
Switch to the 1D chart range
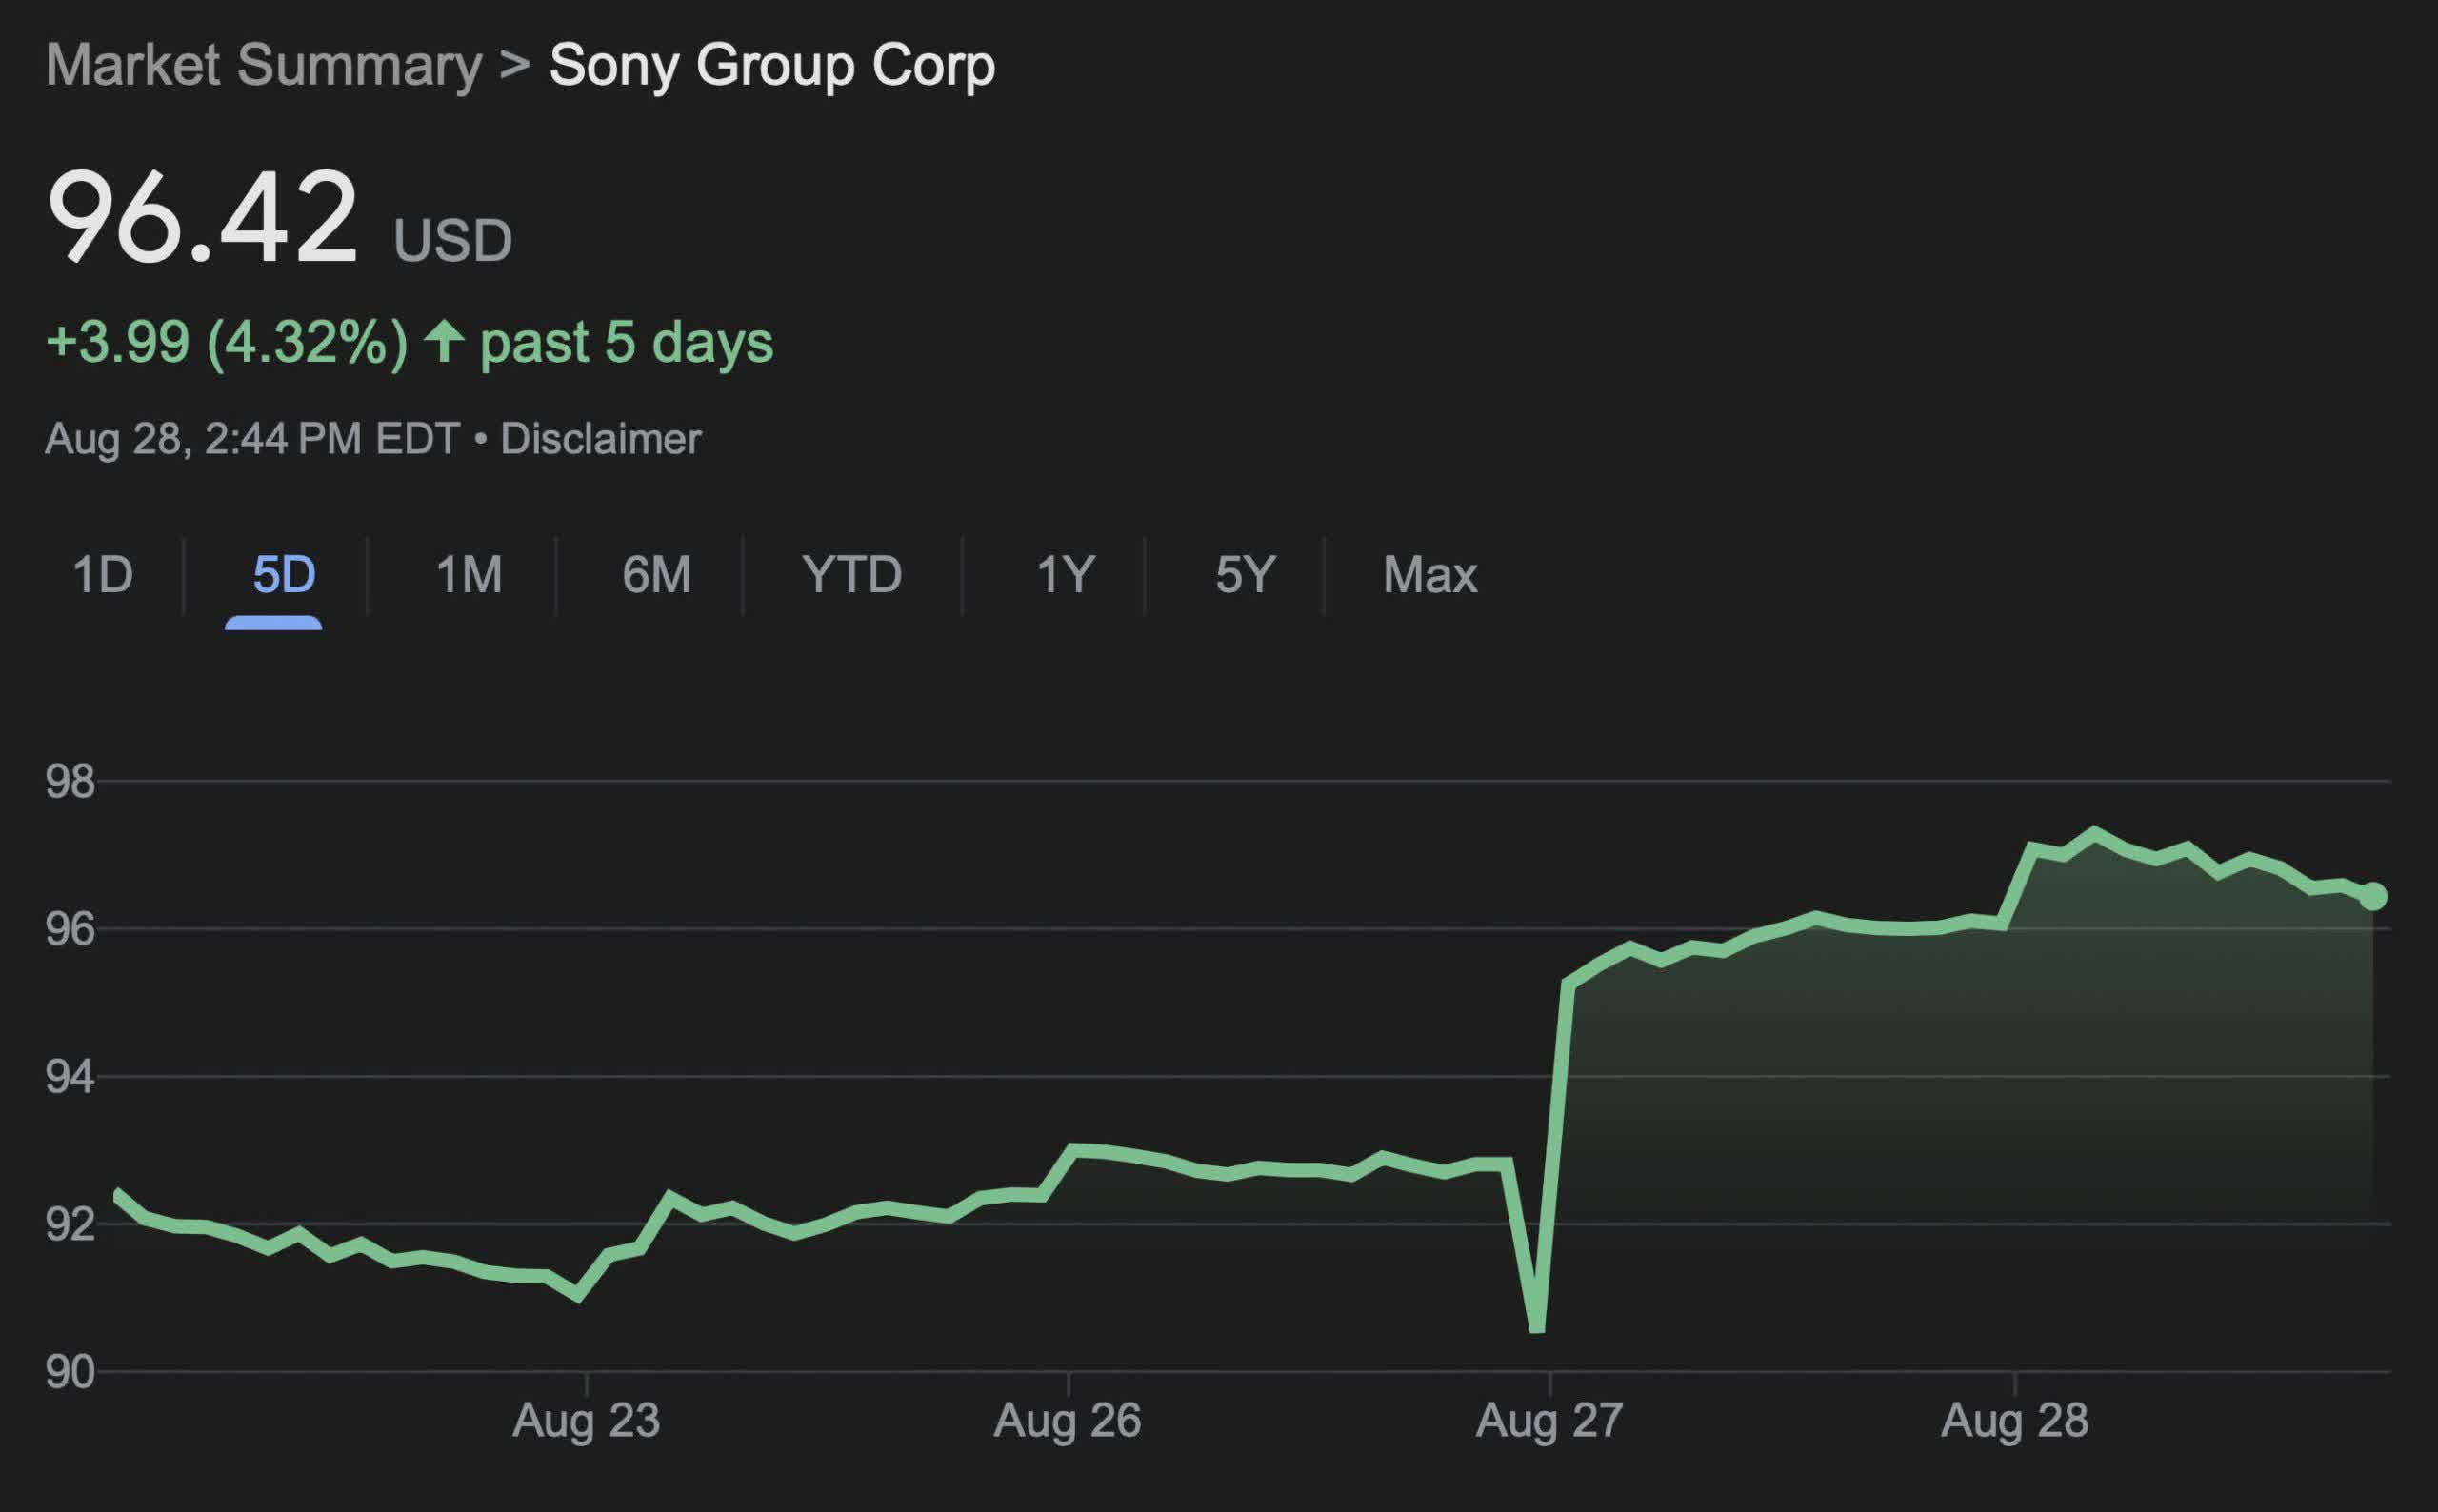(x=103, y=575)
